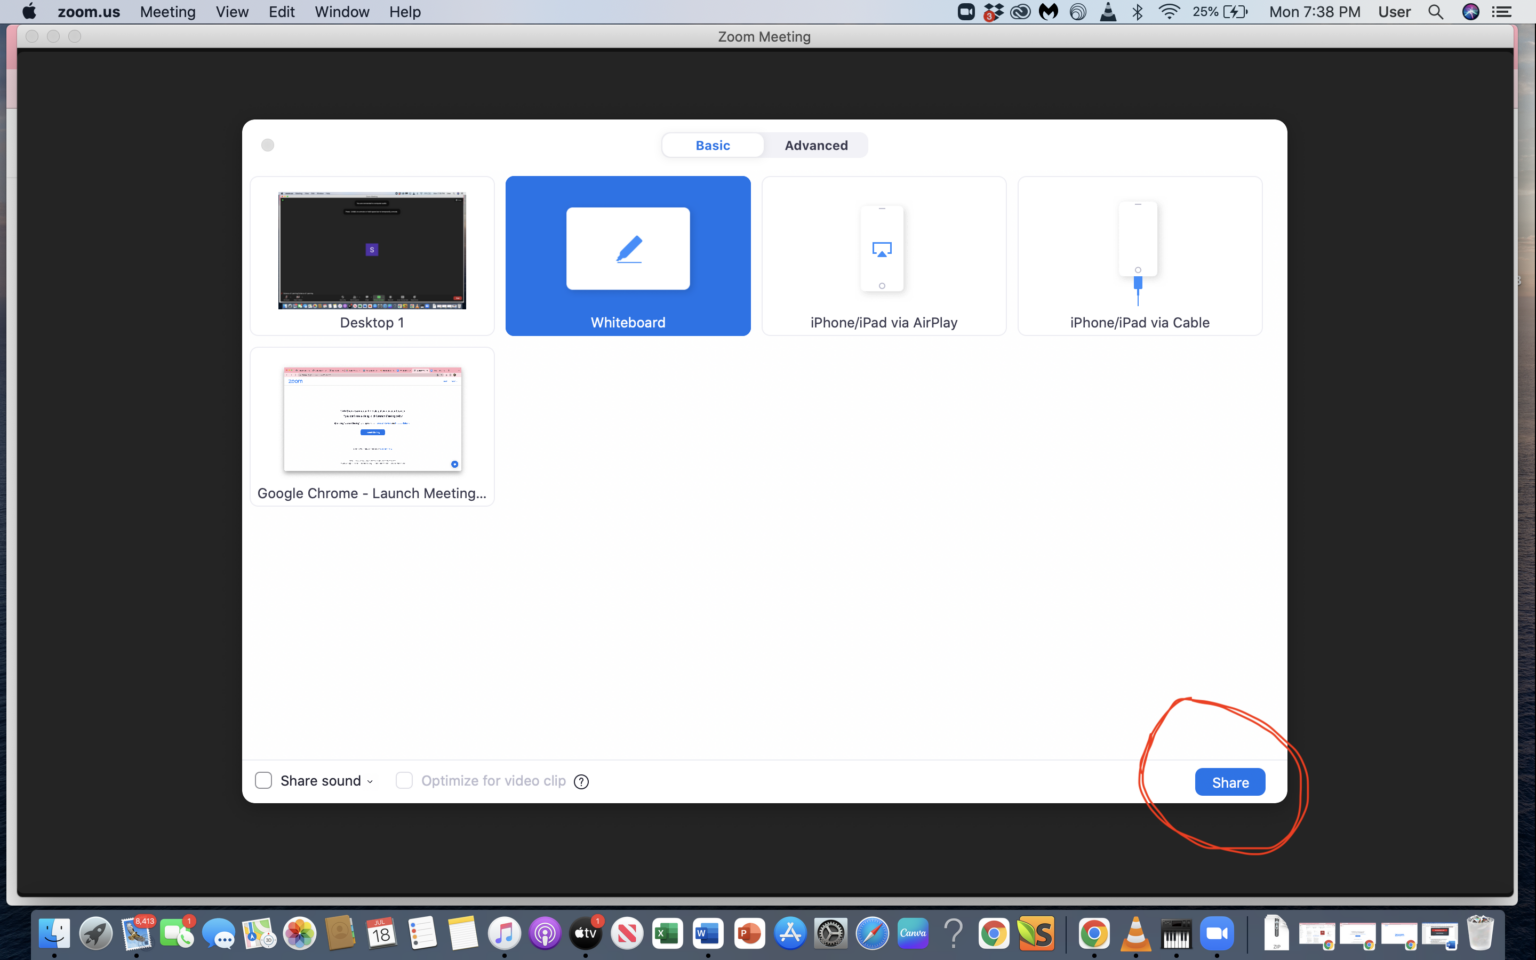
Task: Enable the Share sound checkbox
Action: (x=264, y=781)
